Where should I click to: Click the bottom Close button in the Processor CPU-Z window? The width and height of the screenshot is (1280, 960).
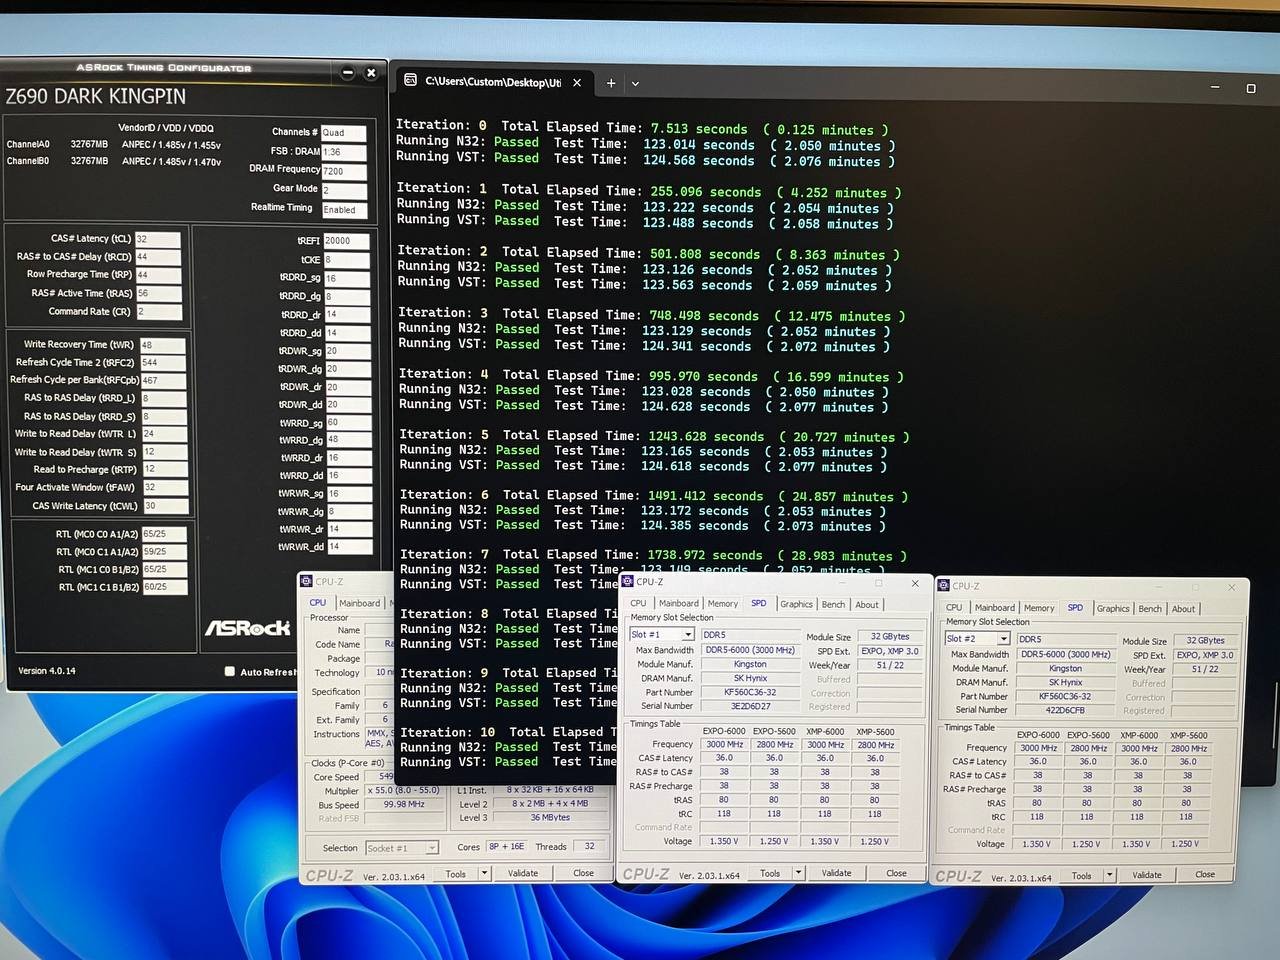[583, 873]
